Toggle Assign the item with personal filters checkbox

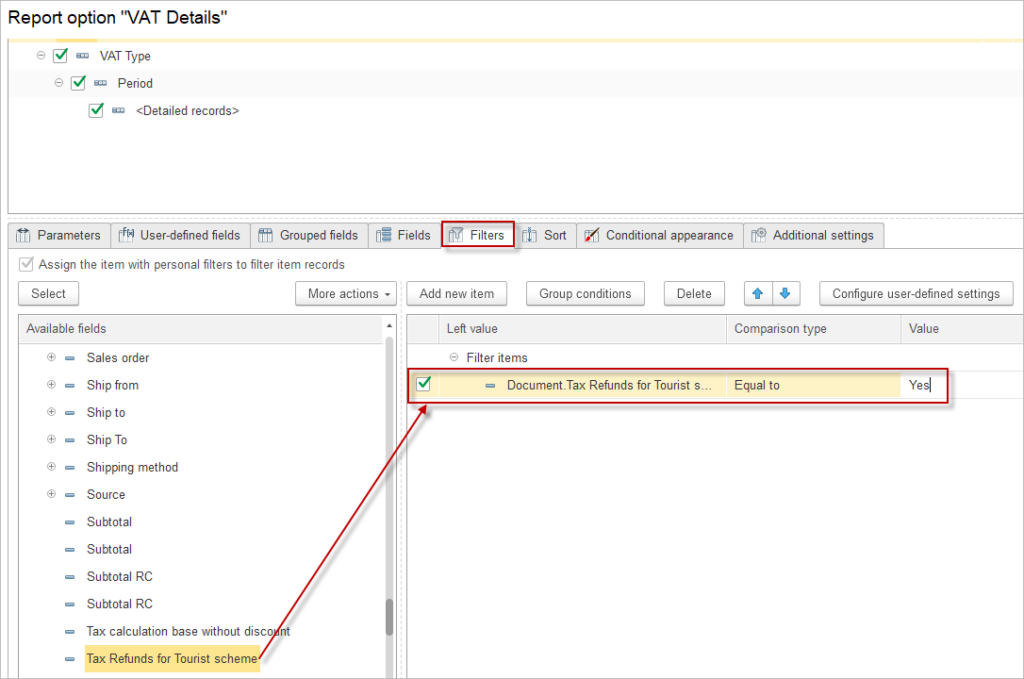pyautogui.click(x=26, y=264)
